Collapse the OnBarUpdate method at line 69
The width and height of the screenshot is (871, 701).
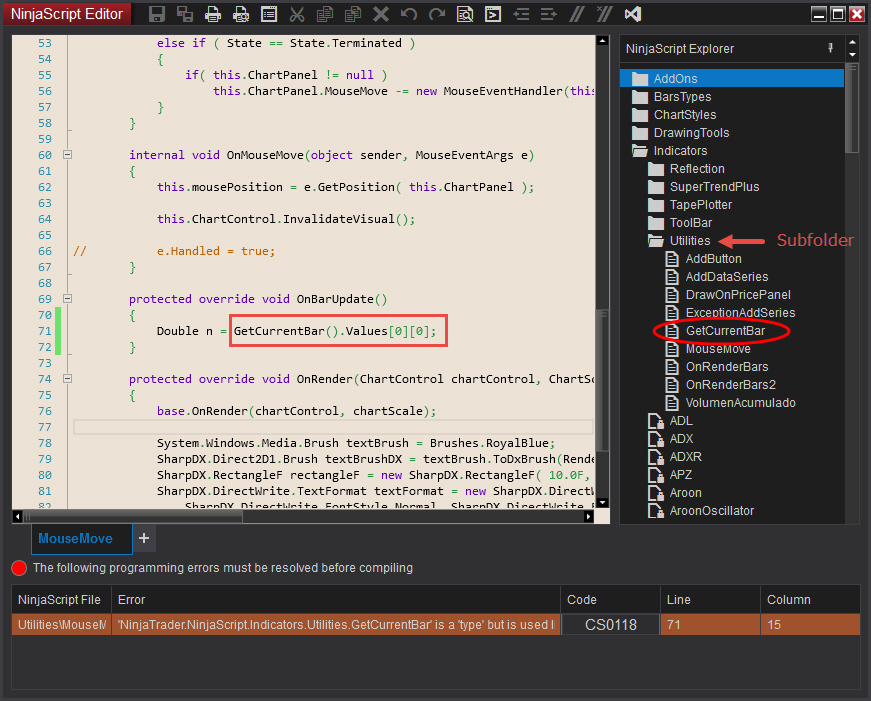coord(68,299)
